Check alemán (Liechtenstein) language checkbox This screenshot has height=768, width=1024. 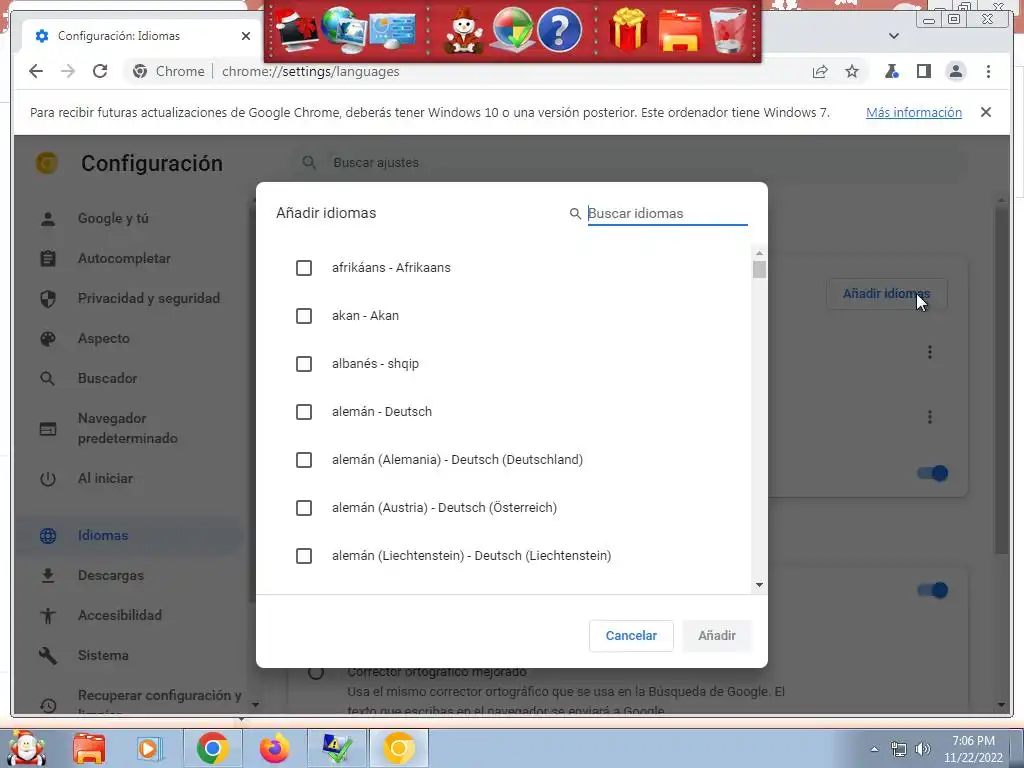point(304,556)
